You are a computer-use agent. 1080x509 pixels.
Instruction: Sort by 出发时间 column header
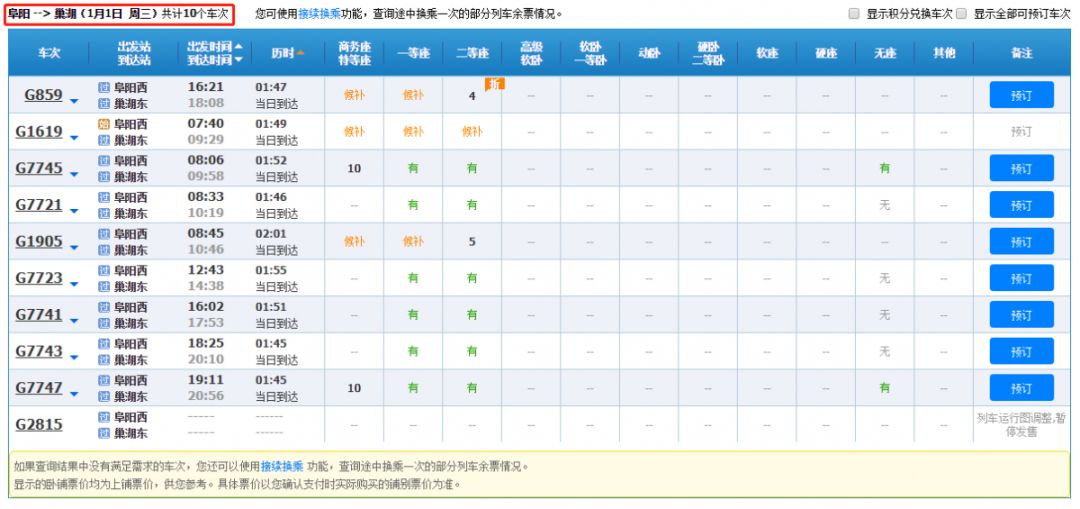pyautogui.click(x=214, y=46)
